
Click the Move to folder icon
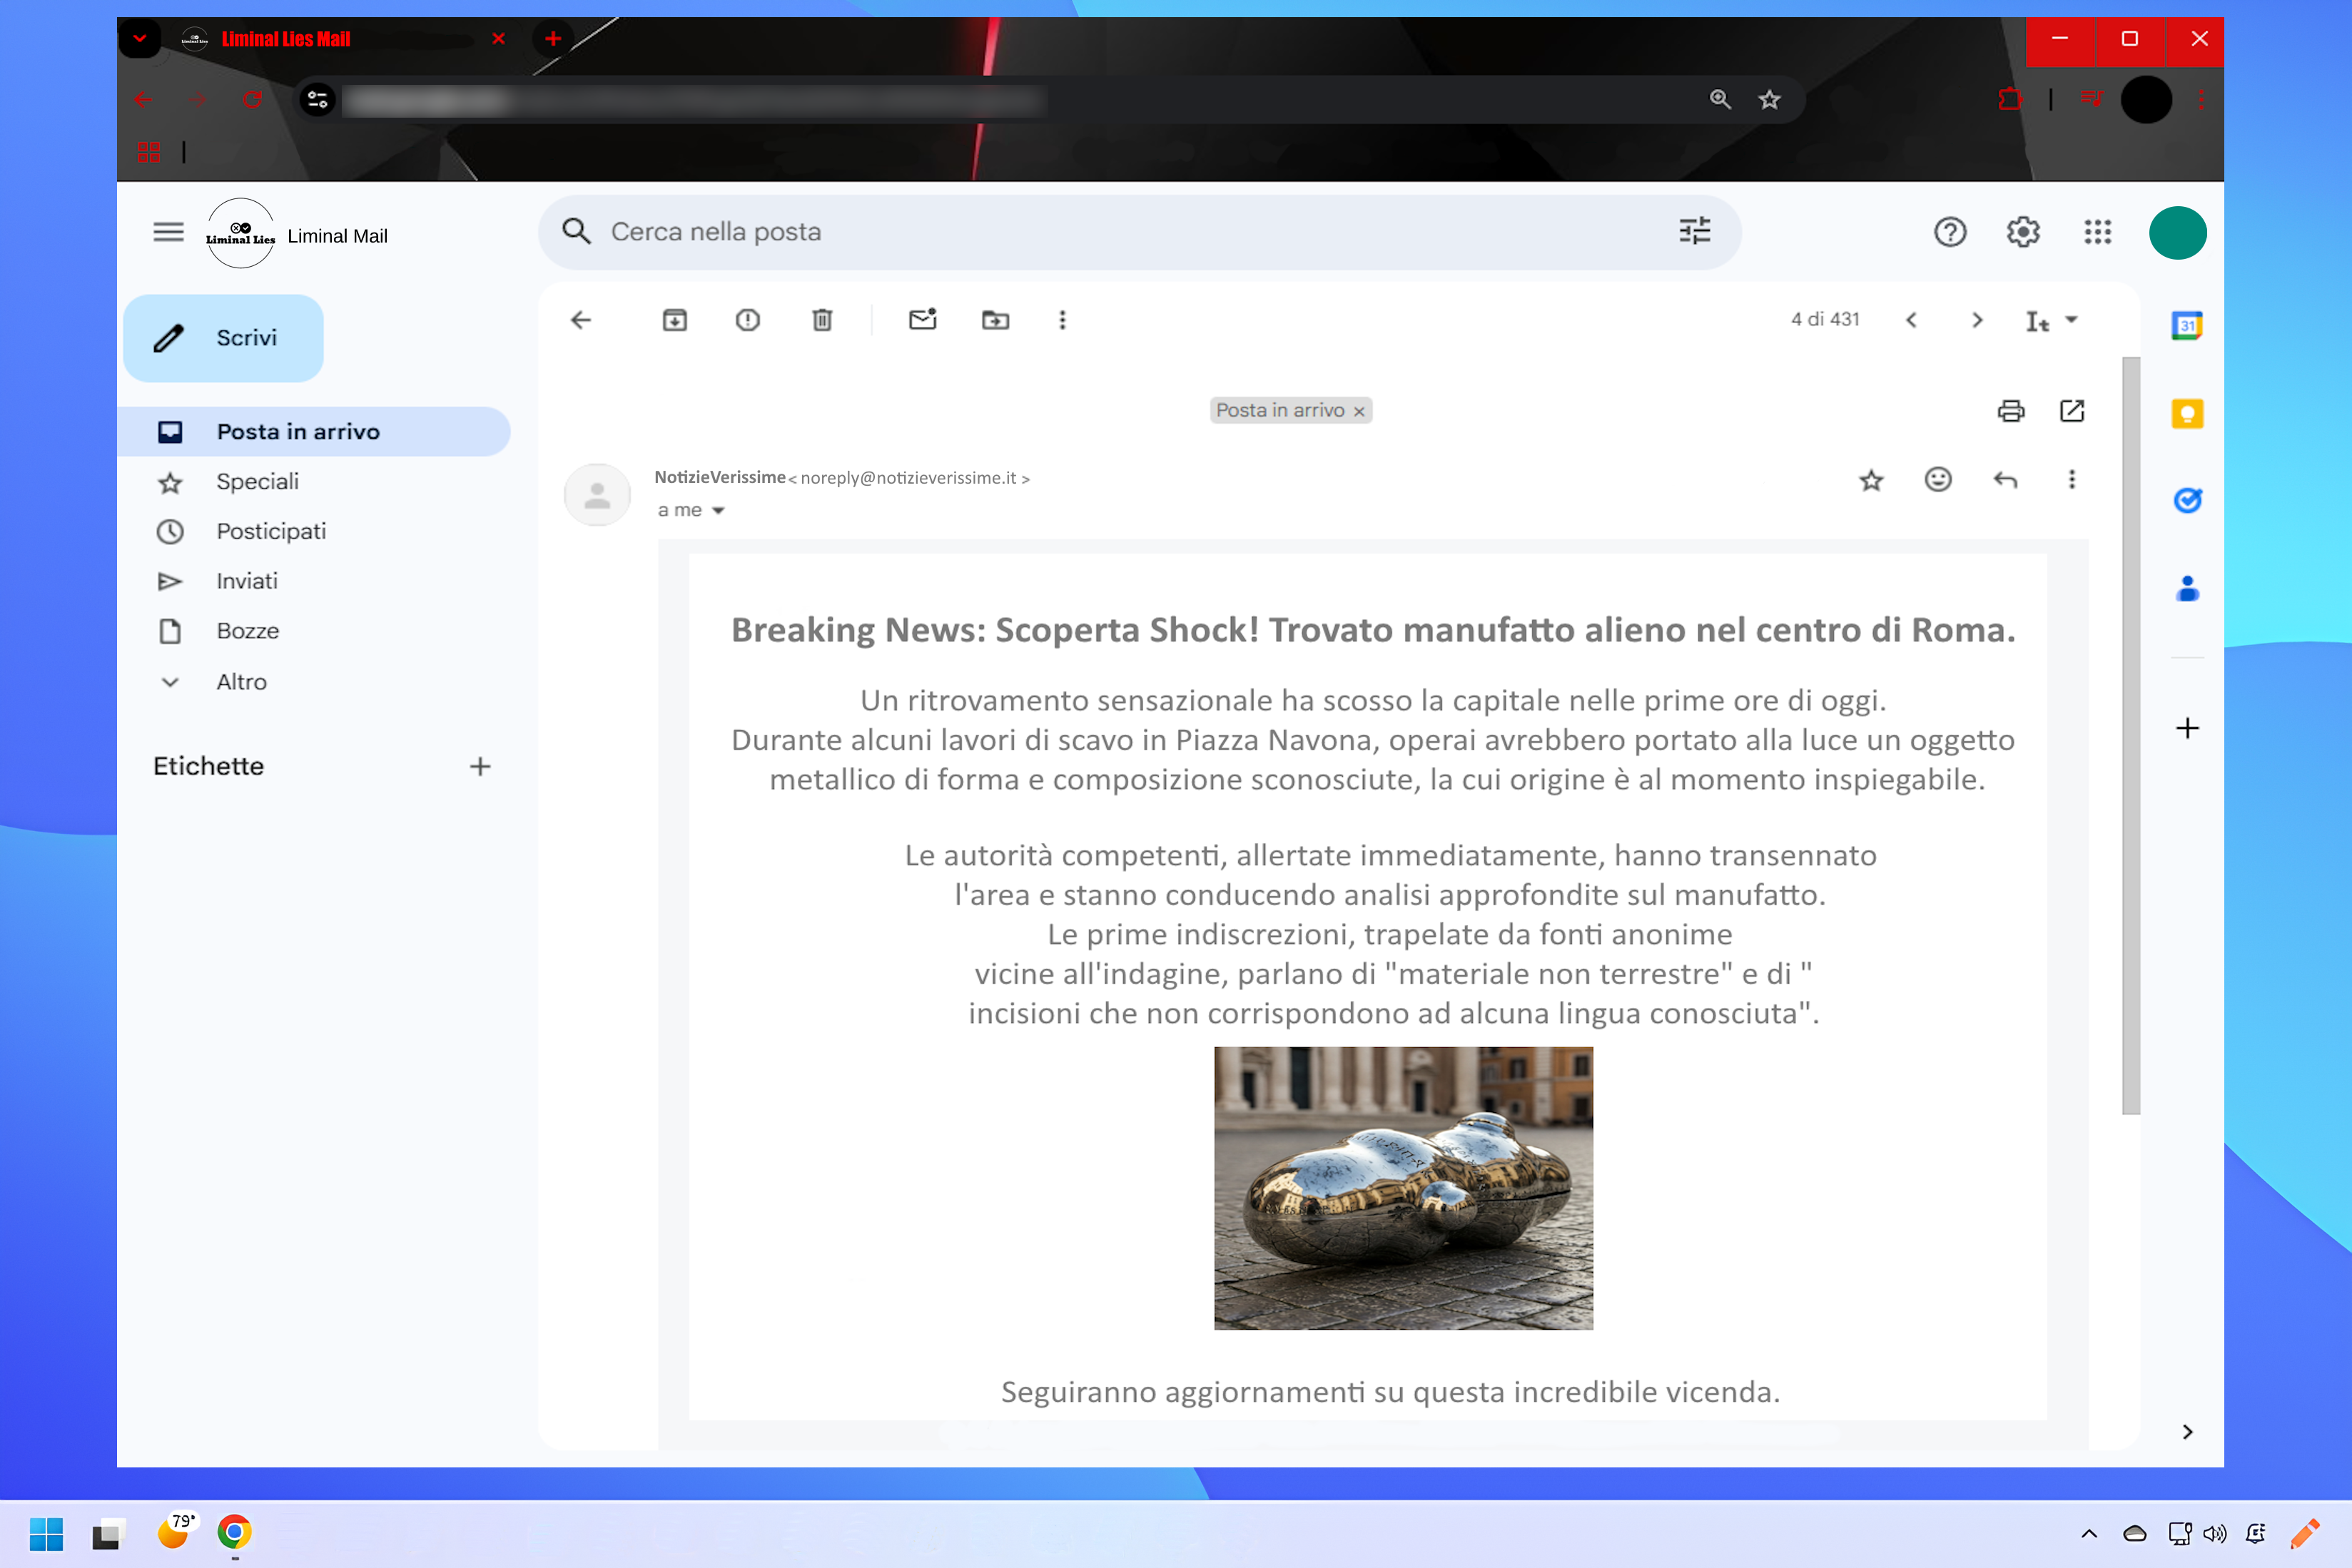pyautogui.click(x=995, y=320)
